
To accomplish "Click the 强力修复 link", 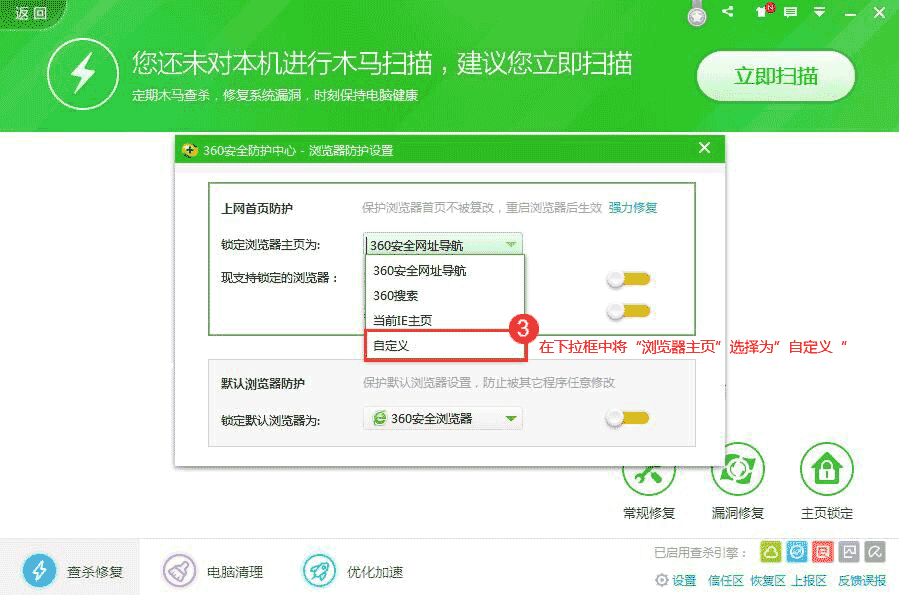I will coord(632,208).
